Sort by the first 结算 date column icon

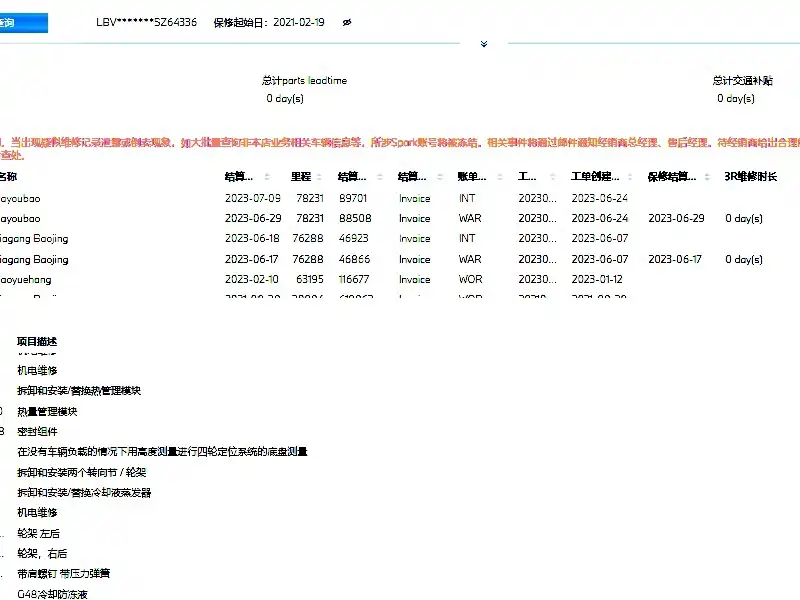[x=267, y=177]
